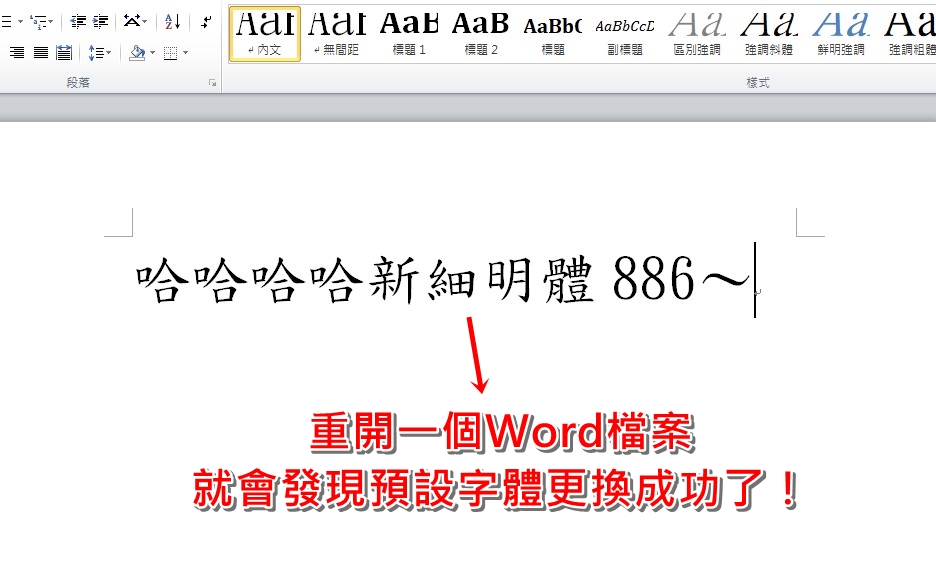Open the Asian layout dropdown arrow
Screen dimensions: 936x576
point(145,22)
